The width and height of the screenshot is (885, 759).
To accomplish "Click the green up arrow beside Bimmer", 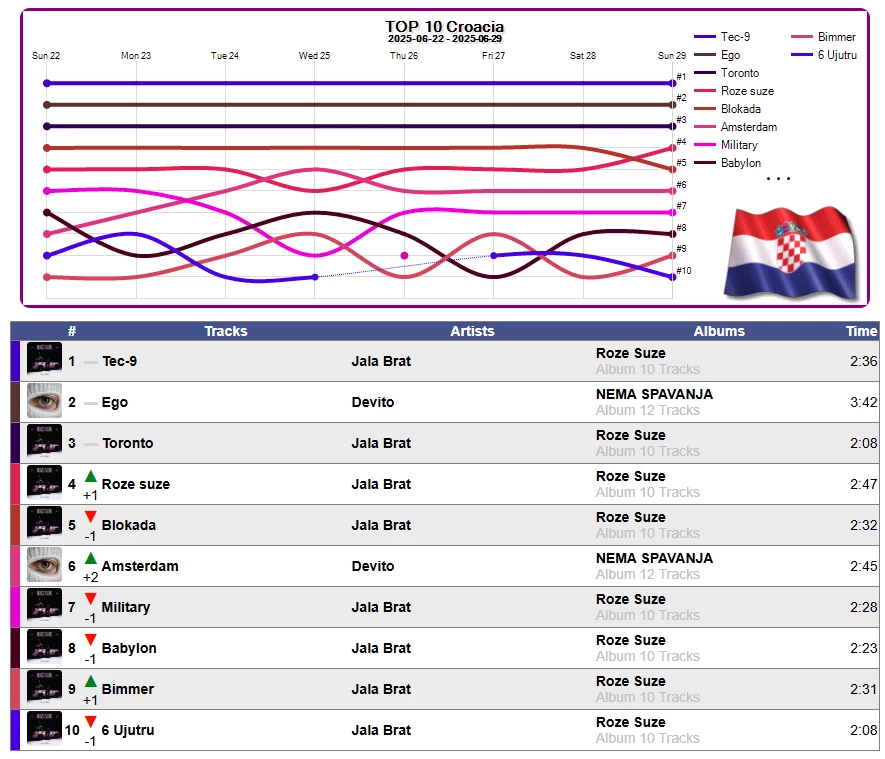I will [x=90, y=681].
